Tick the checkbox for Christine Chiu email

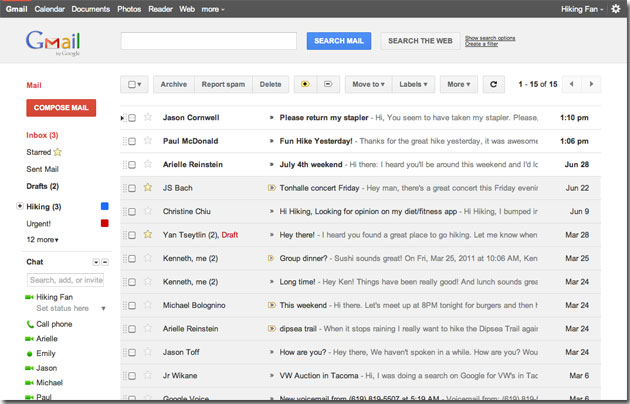(x=132, y=212)
